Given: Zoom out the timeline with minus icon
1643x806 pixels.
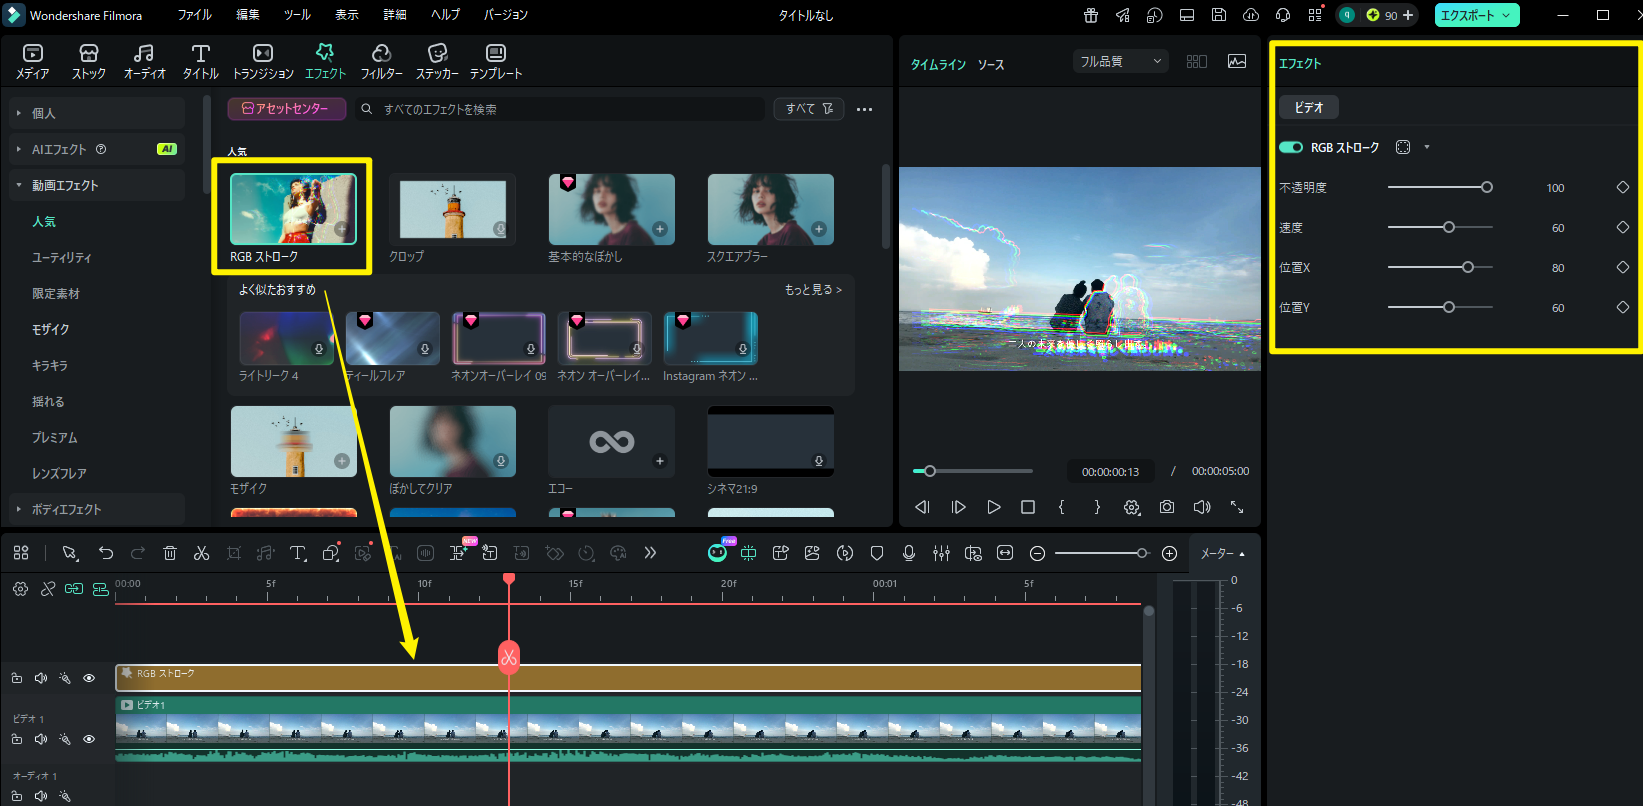Looking at the screenshot, I should click(x=1037, y=553).
